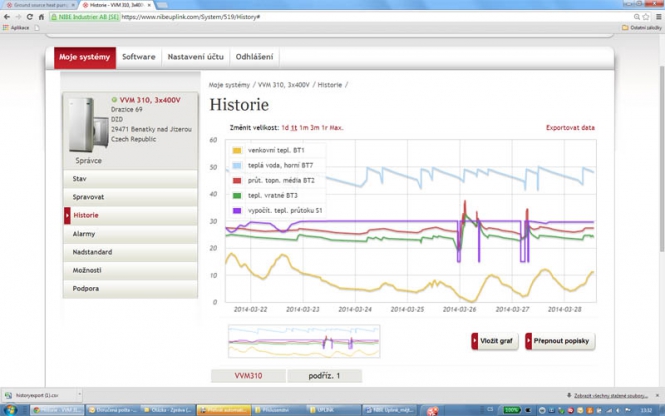
Task: Click the Windows Start orb
Action: pyautogui.click(x=10, y=410)
